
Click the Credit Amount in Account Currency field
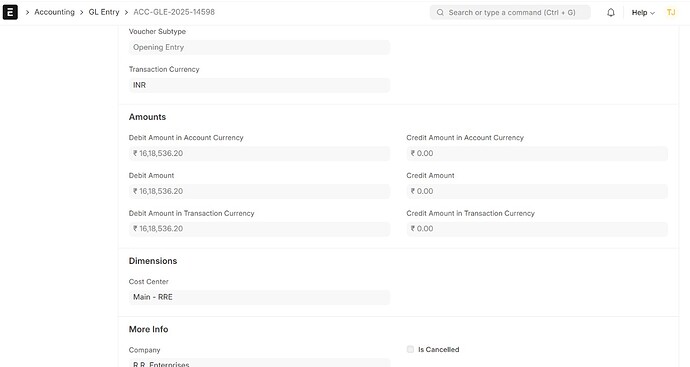click(x=537, y=154)
